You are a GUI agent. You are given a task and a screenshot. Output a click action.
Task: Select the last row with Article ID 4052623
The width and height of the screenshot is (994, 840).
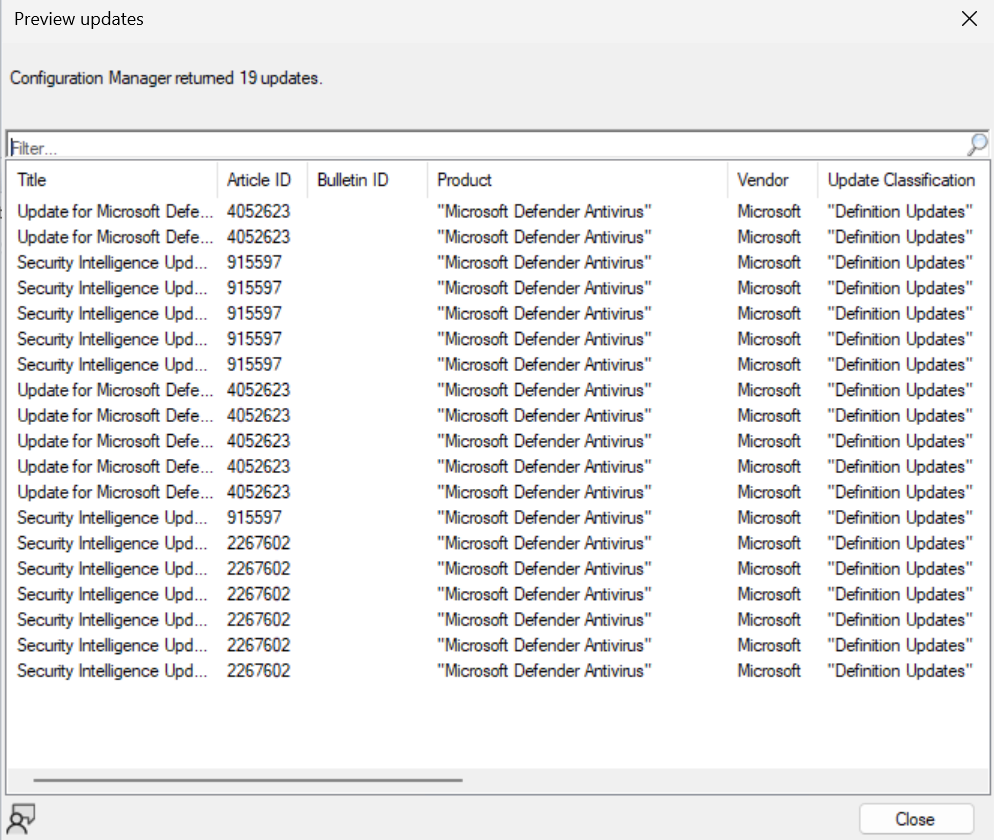click(x=115, y=492)
